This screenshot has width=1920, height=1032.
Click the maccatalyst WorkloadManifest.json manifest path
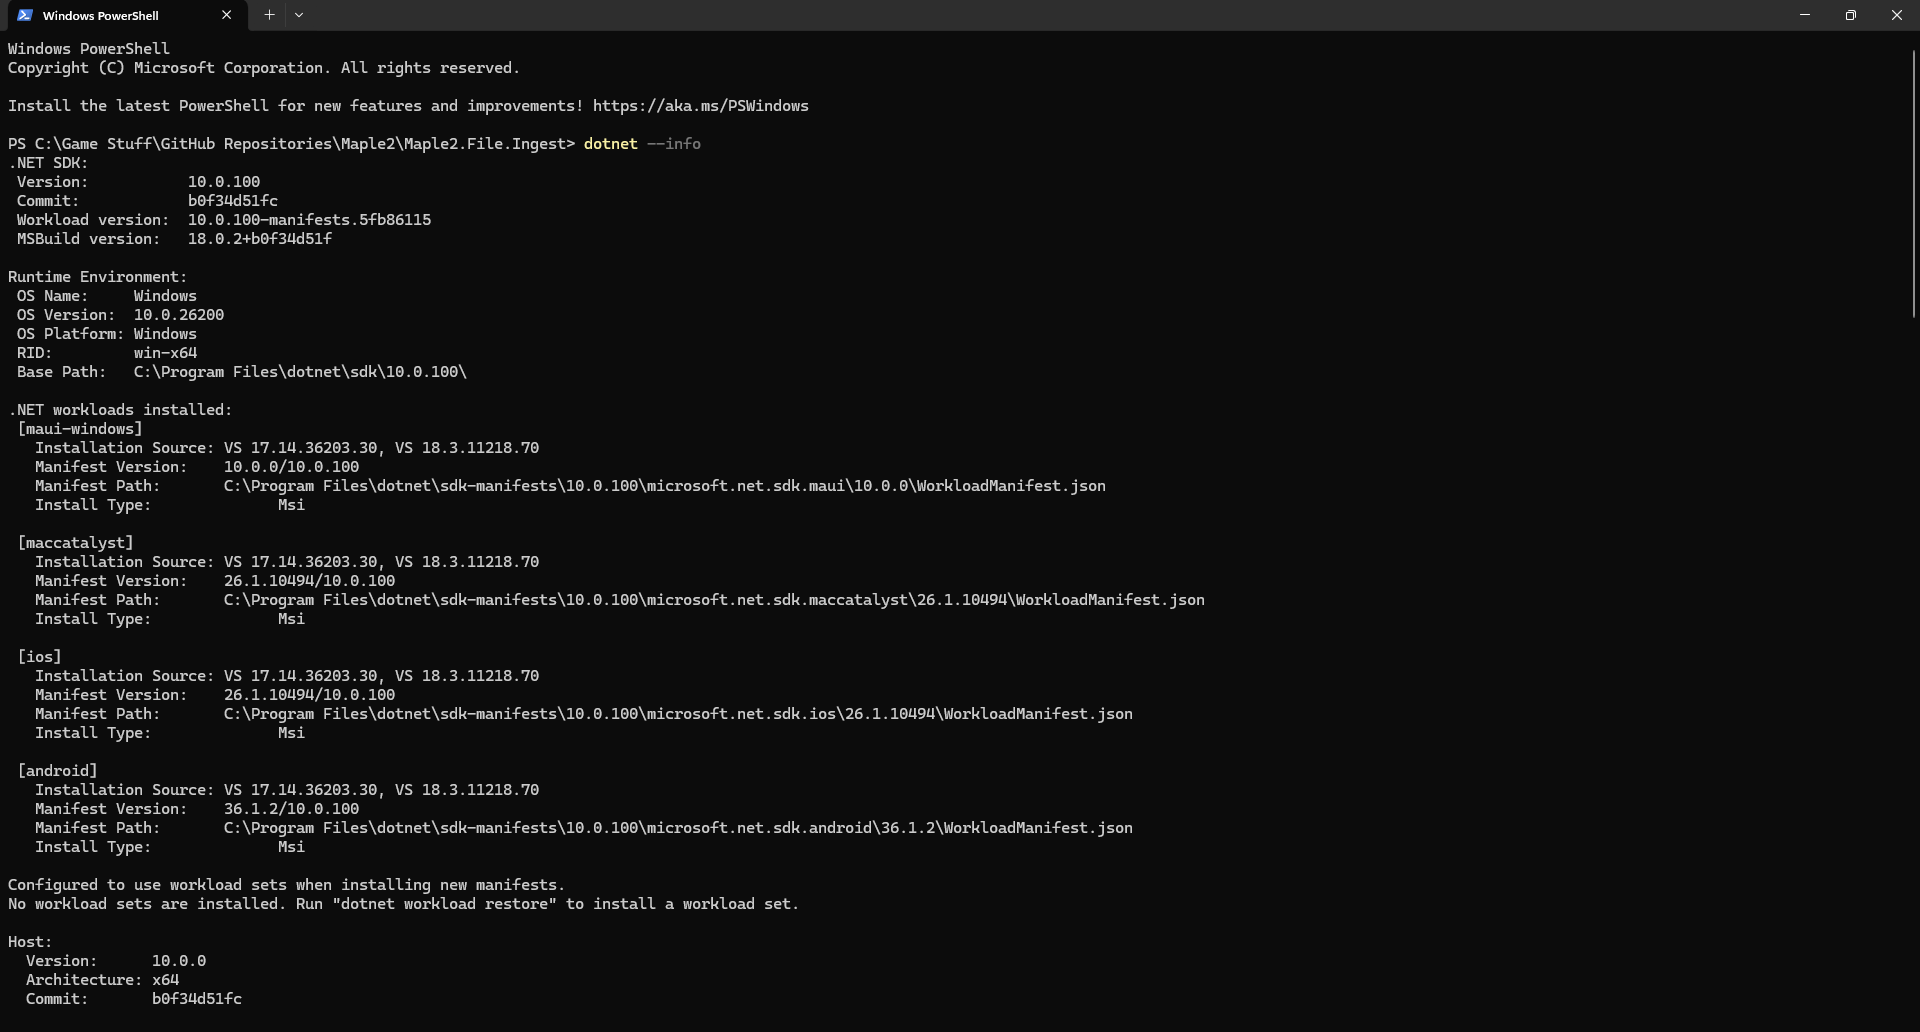click(714, 600)
